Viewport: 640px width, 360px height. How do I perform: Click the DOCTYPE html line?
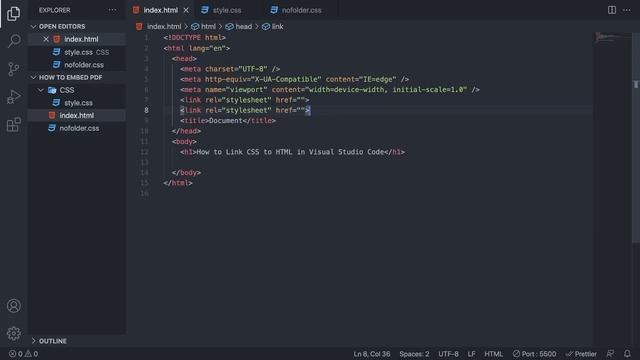coord(194,38)
